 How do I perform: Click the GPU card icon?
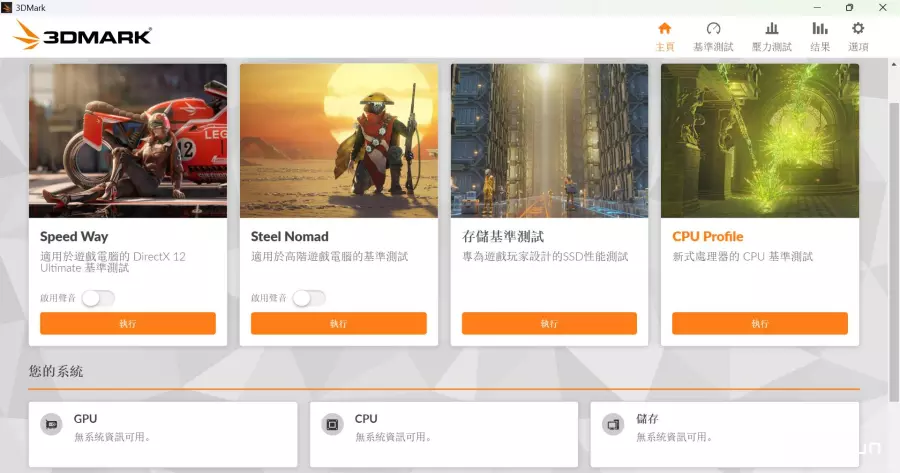[51, 425]
